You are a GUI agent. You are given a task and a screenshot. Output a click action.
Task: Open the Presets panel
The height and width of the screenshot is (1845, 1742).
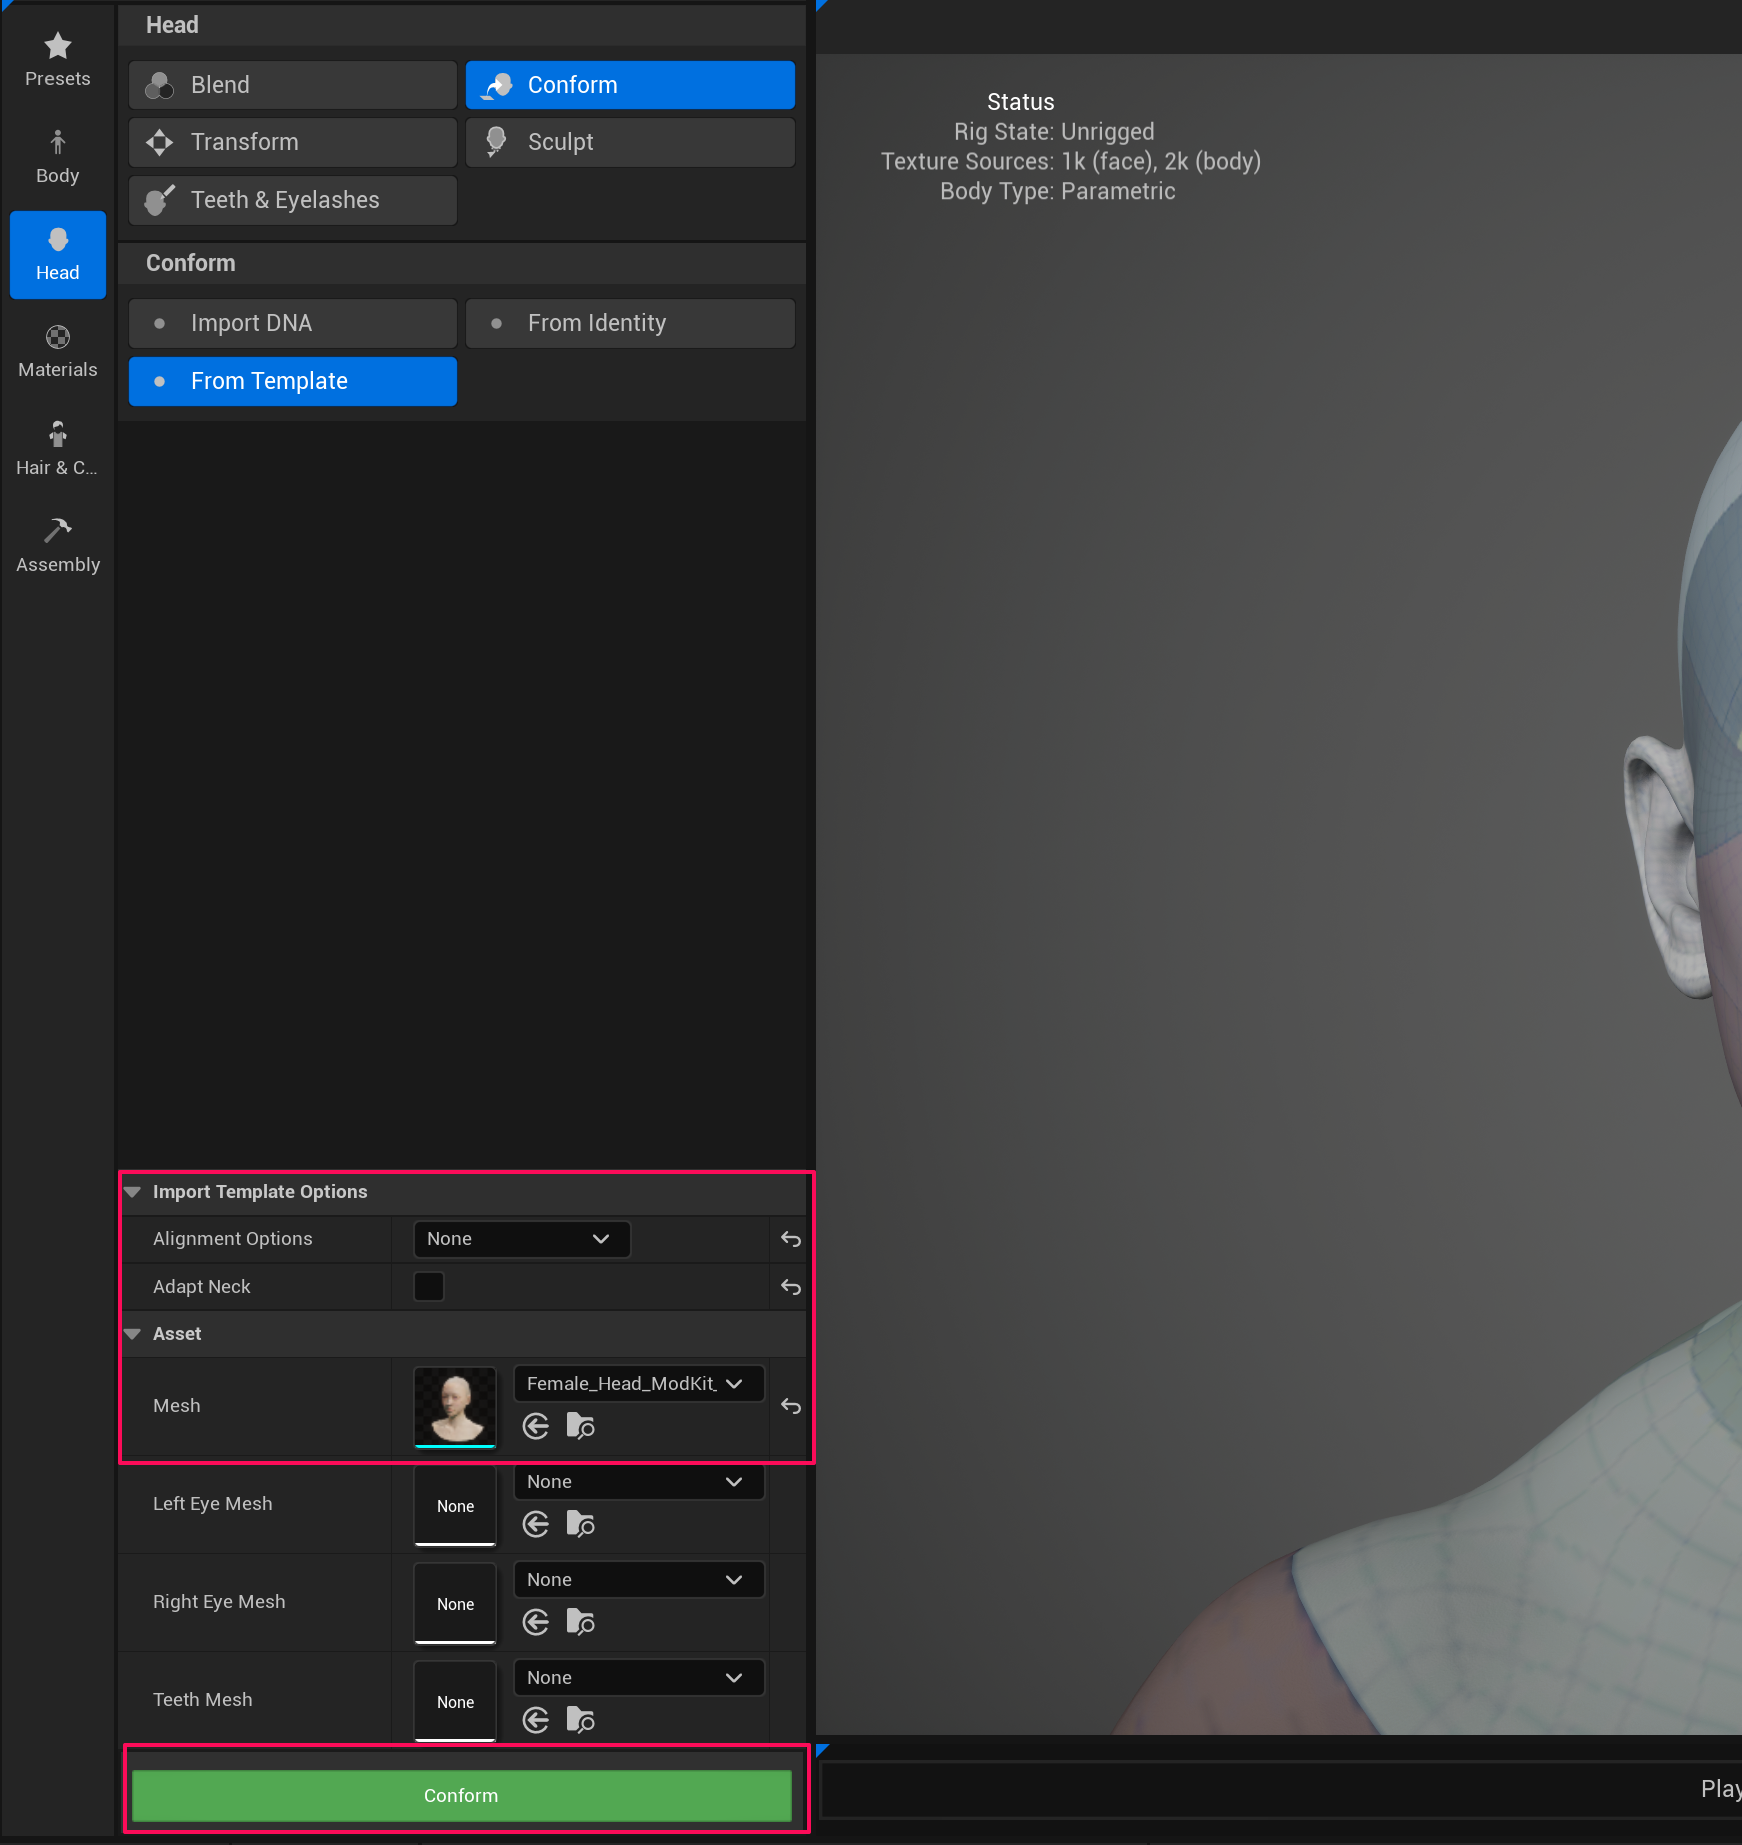tap(57, 58)
